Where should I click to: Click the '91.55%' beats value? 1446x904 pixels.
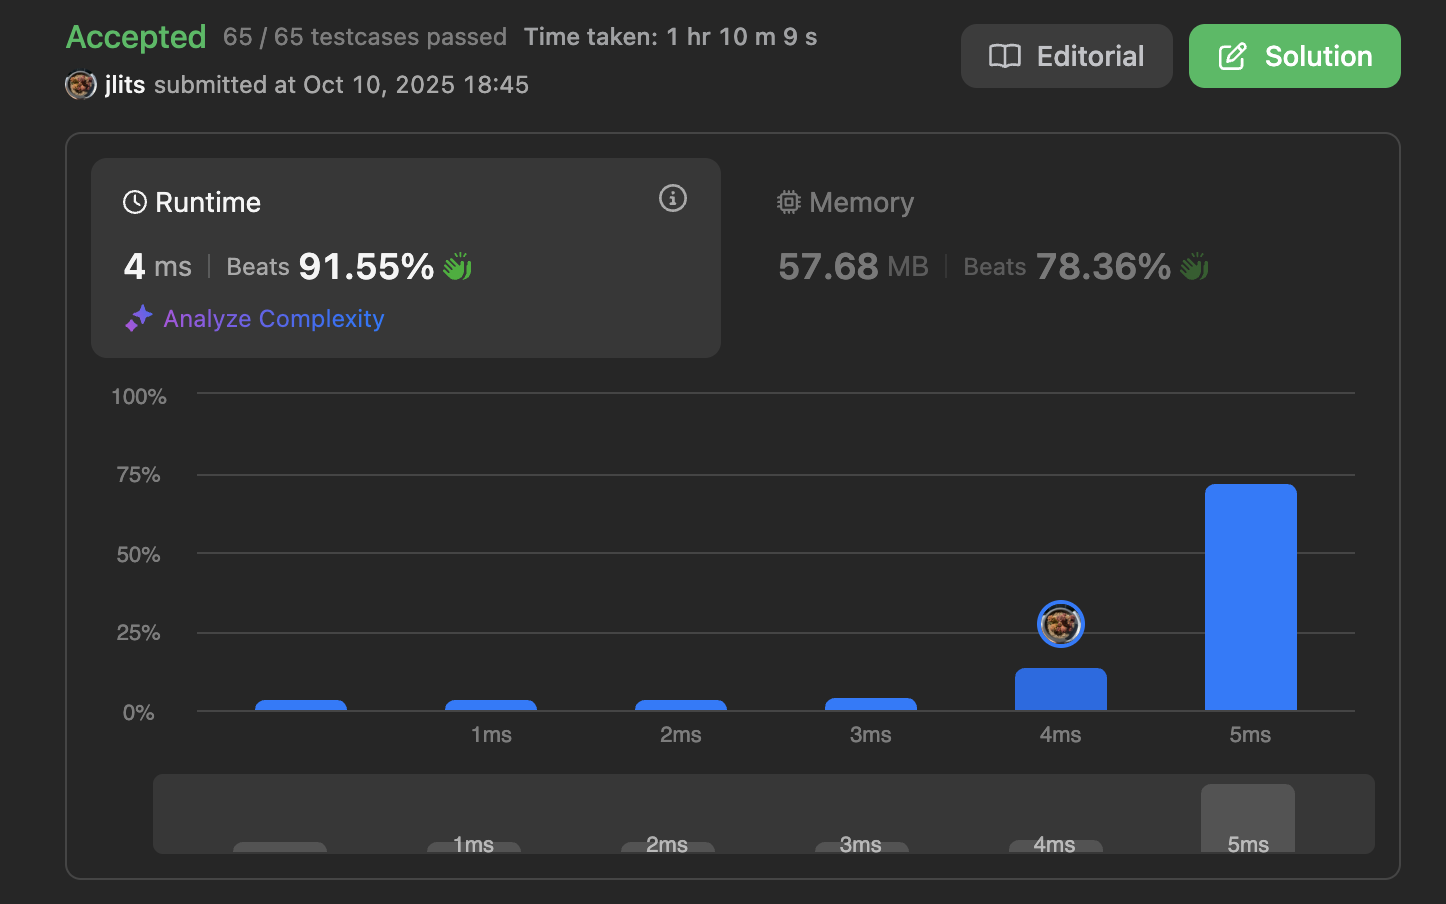tap(366, 266)
